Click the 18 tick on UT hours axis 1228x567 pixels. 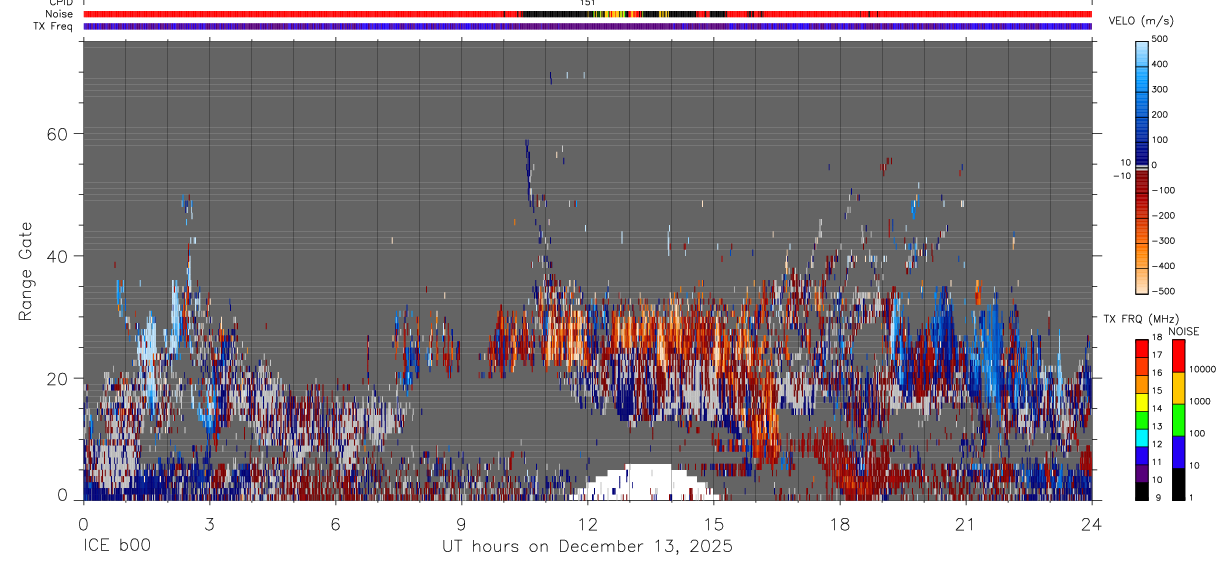point(840,523)
